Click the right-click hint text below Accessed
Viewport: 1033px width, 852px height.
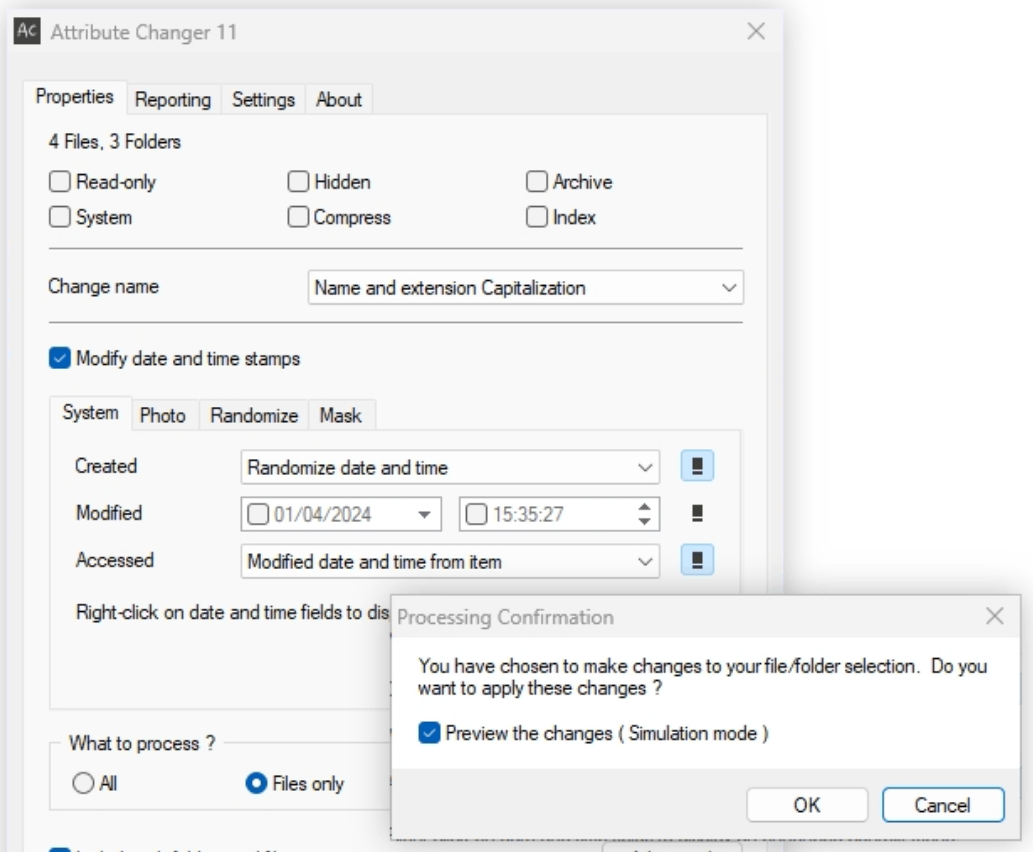click(x=233, y=612)
